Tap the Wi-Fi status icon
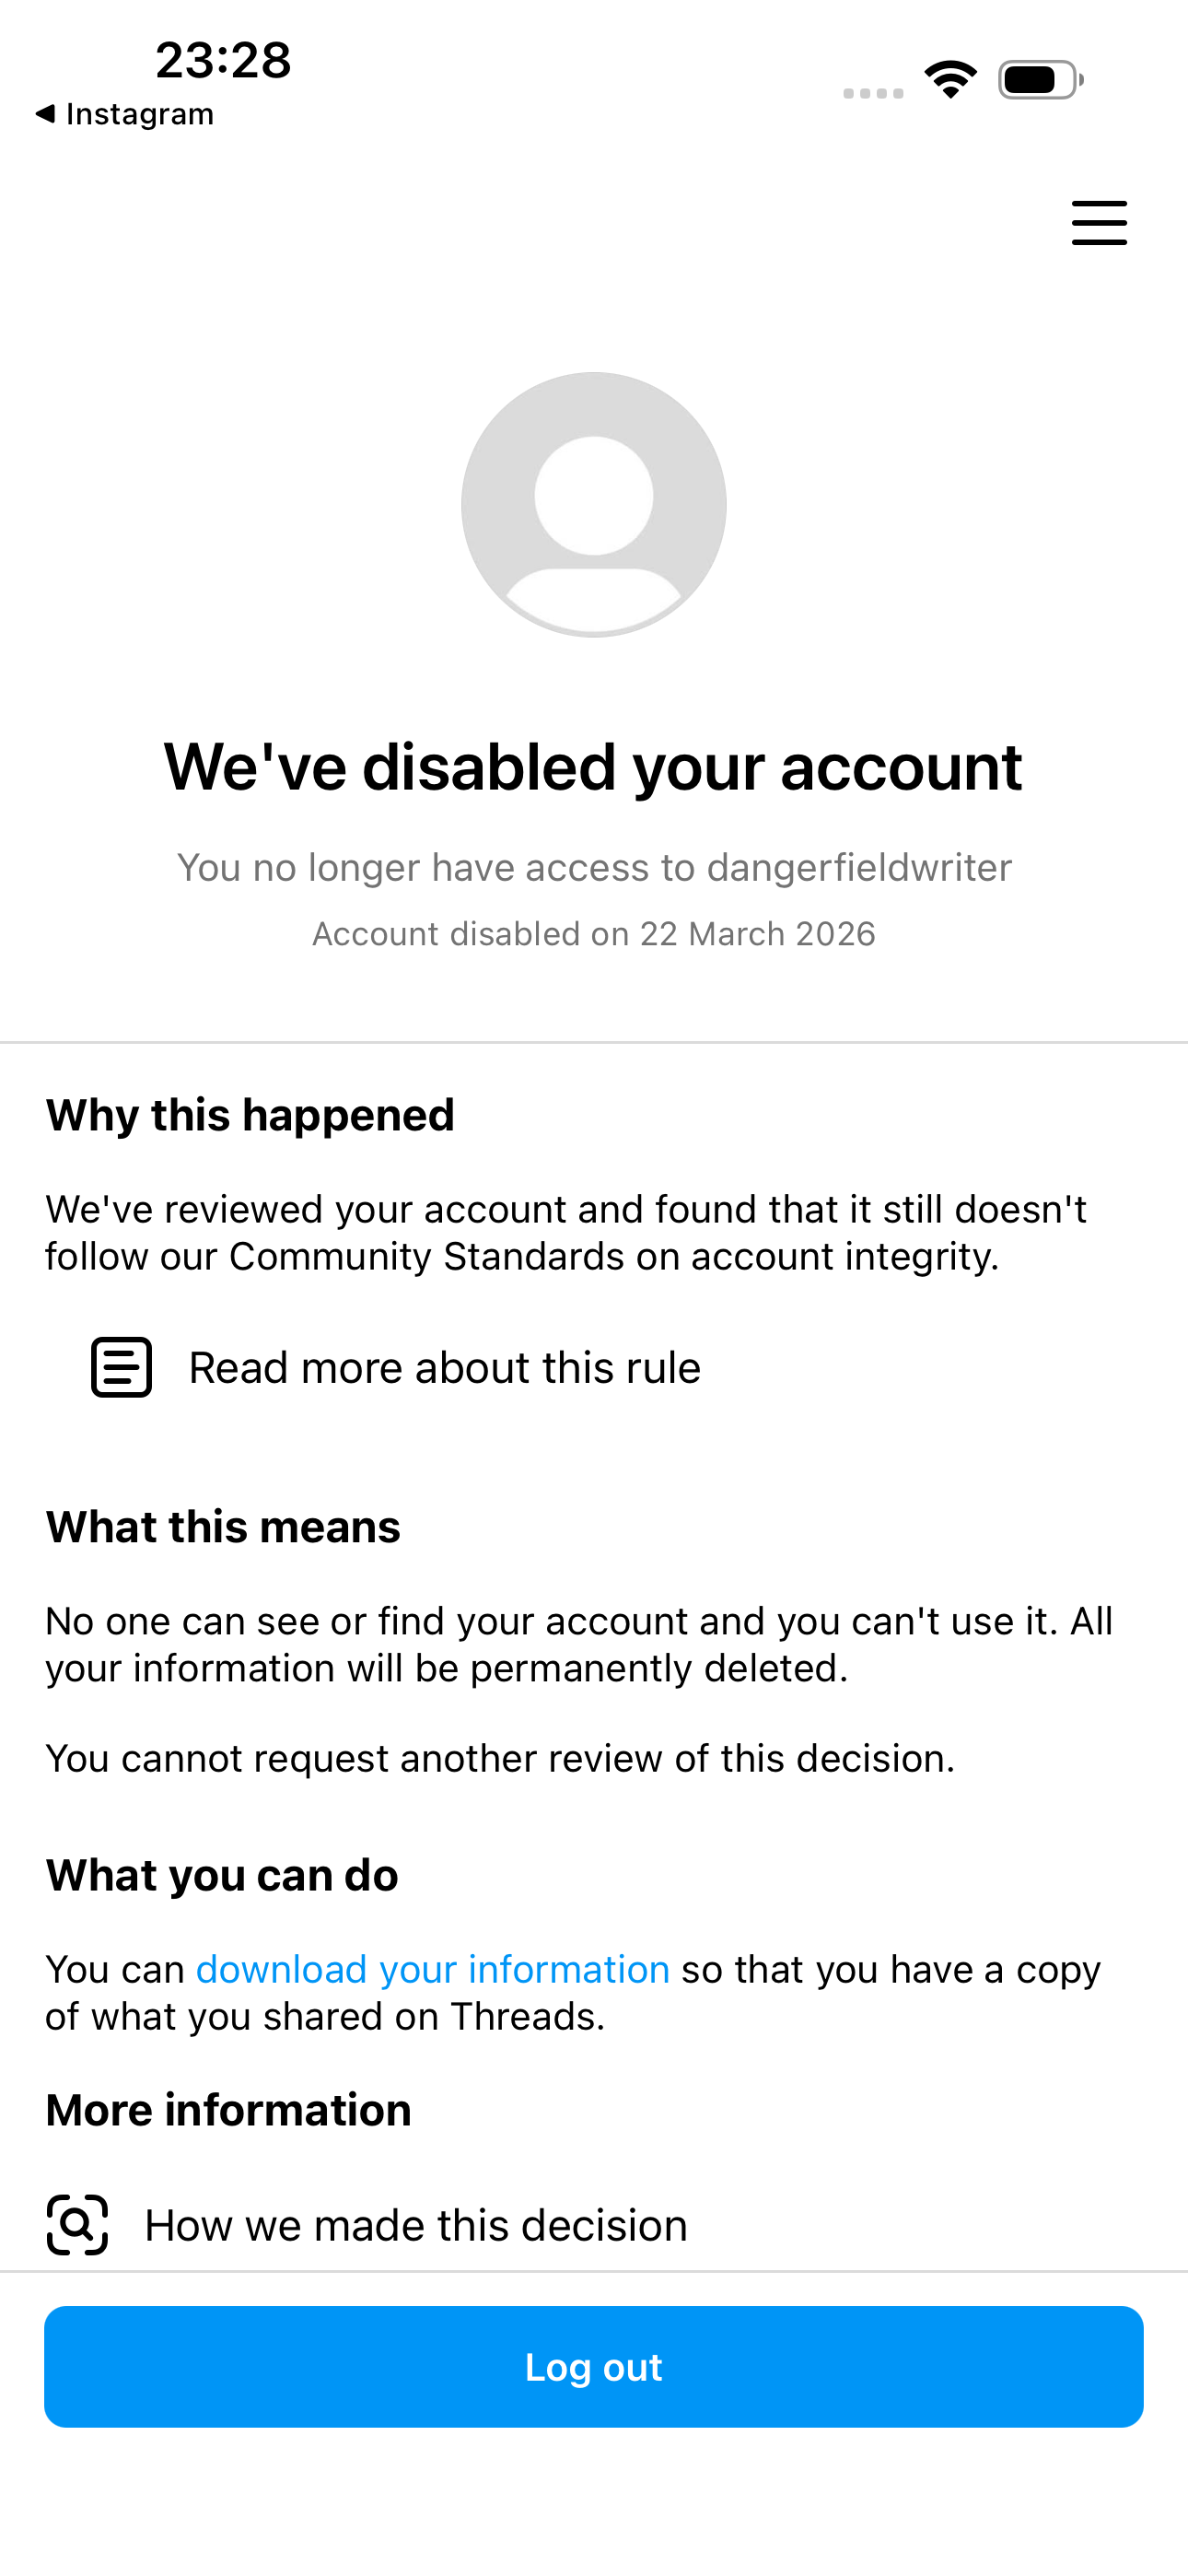This screenshot has height=2576, width=1188. [x=950, y=80]
